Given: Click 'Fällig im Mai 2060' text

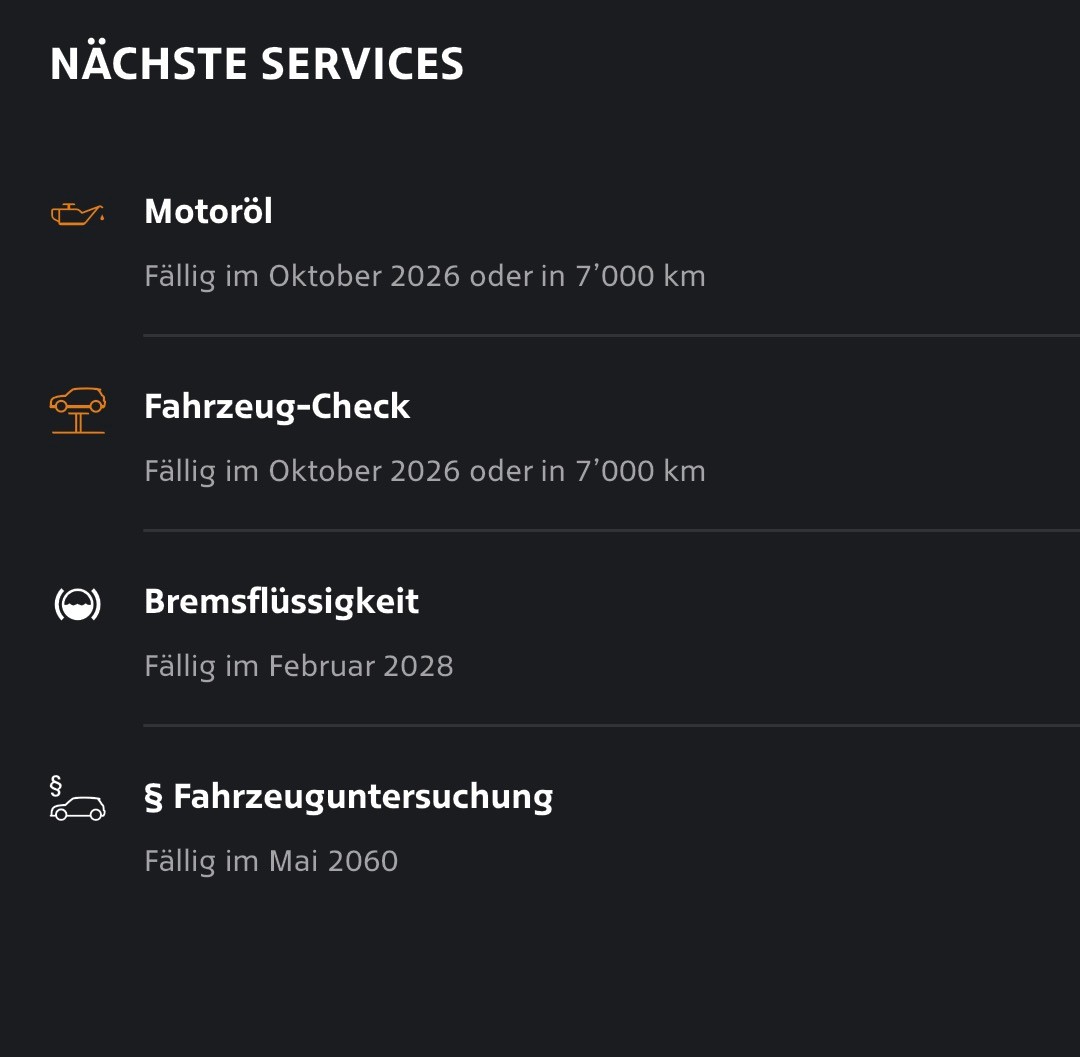Looking at the screenshot, I should point(271,861).
